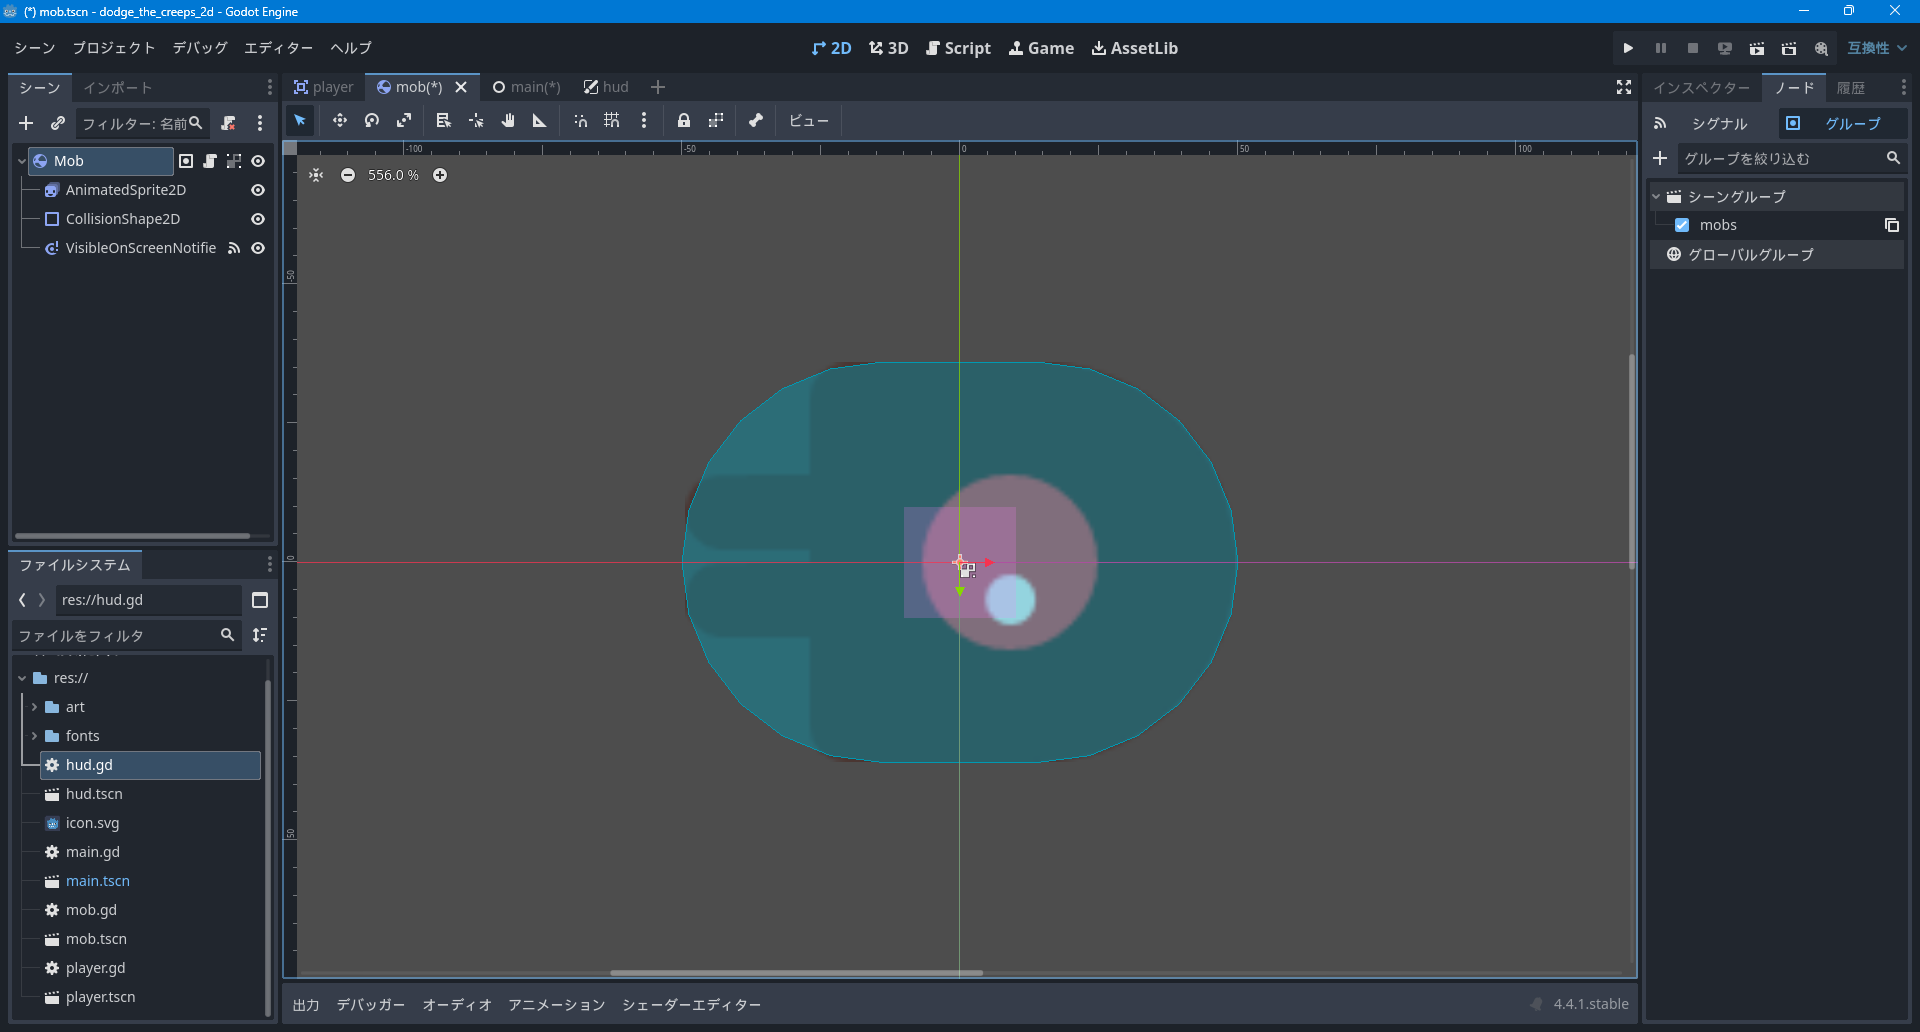Zoom in the viewport with plus
The image size is (1920, 1032).
[440, 175]
